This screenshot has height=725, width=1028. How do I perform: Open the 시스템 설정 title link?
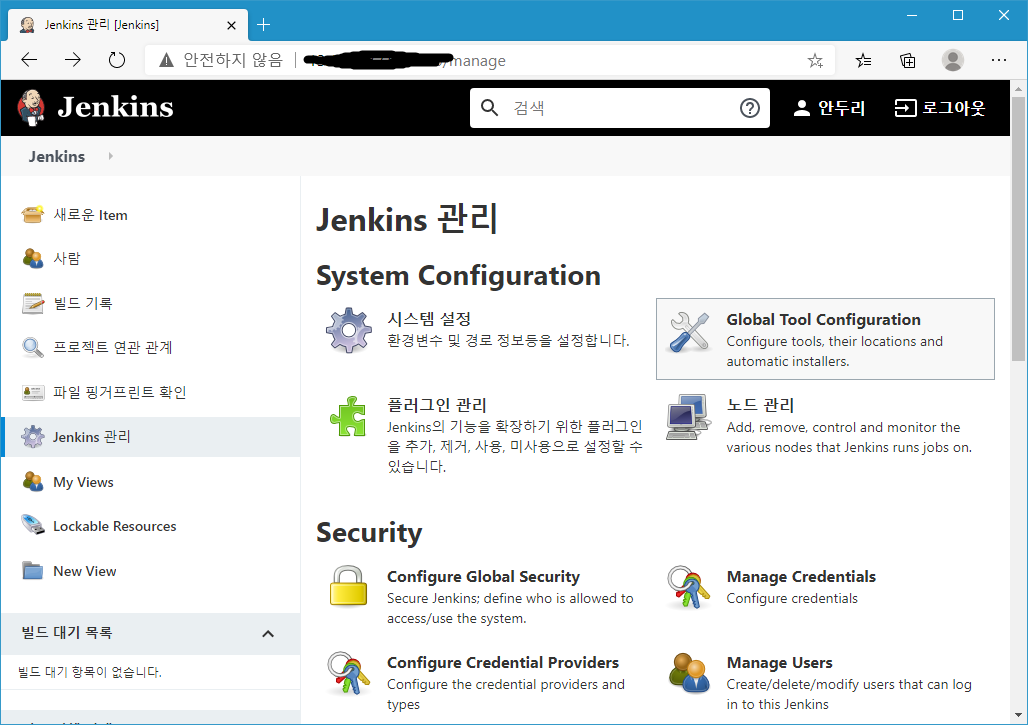pos(429,319)
